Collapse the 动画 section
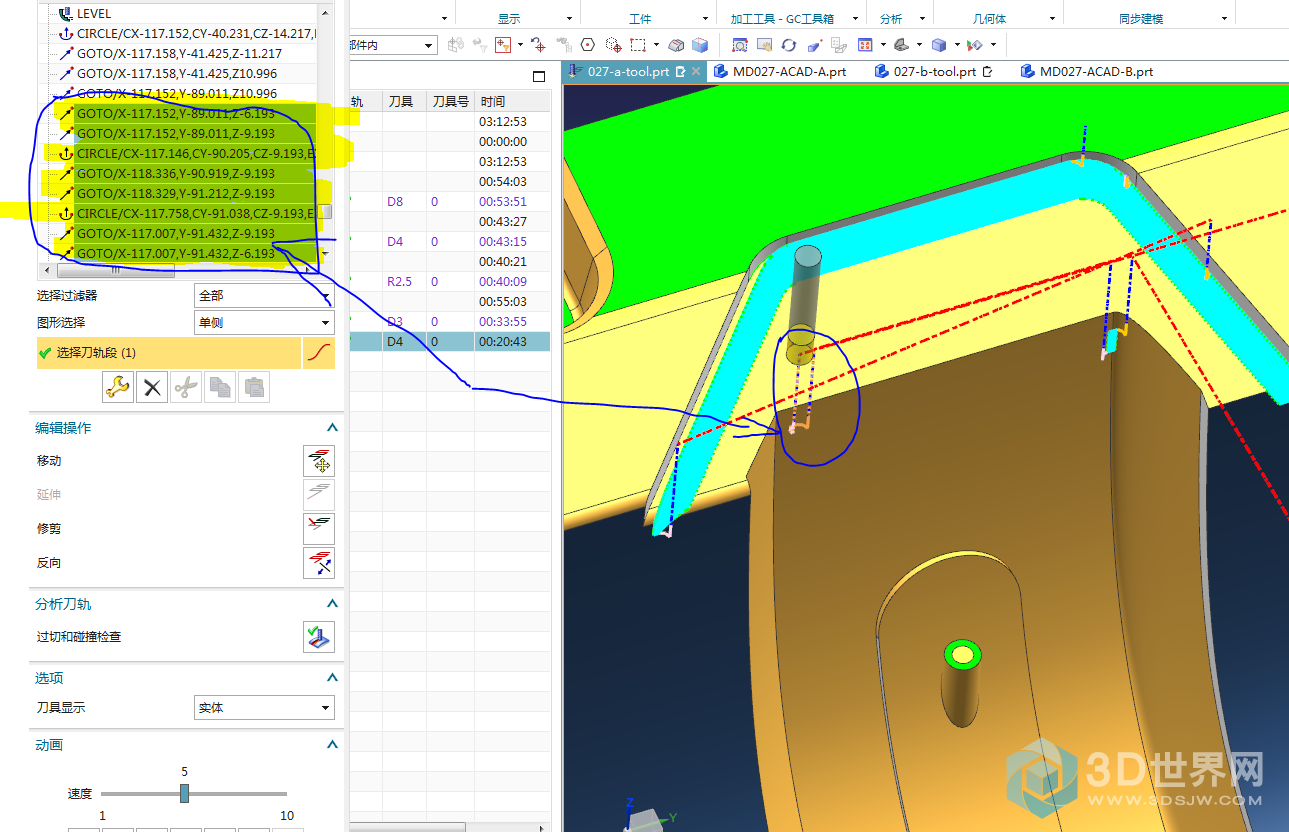 click(x=332, y=745)
